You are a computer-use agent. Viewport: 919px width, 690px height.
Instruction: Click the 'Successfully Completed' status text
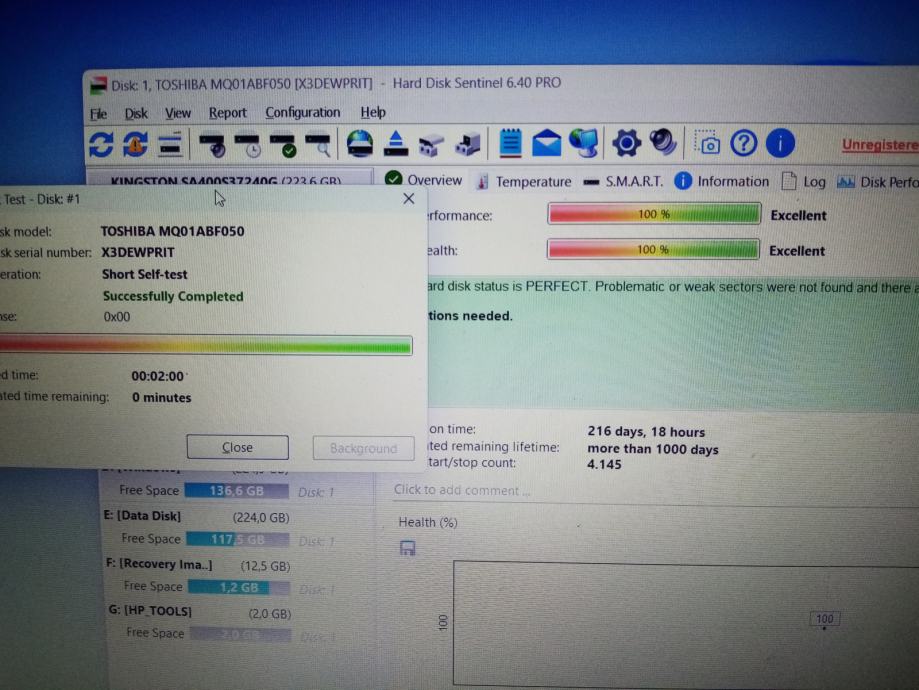tap(173, 297)
